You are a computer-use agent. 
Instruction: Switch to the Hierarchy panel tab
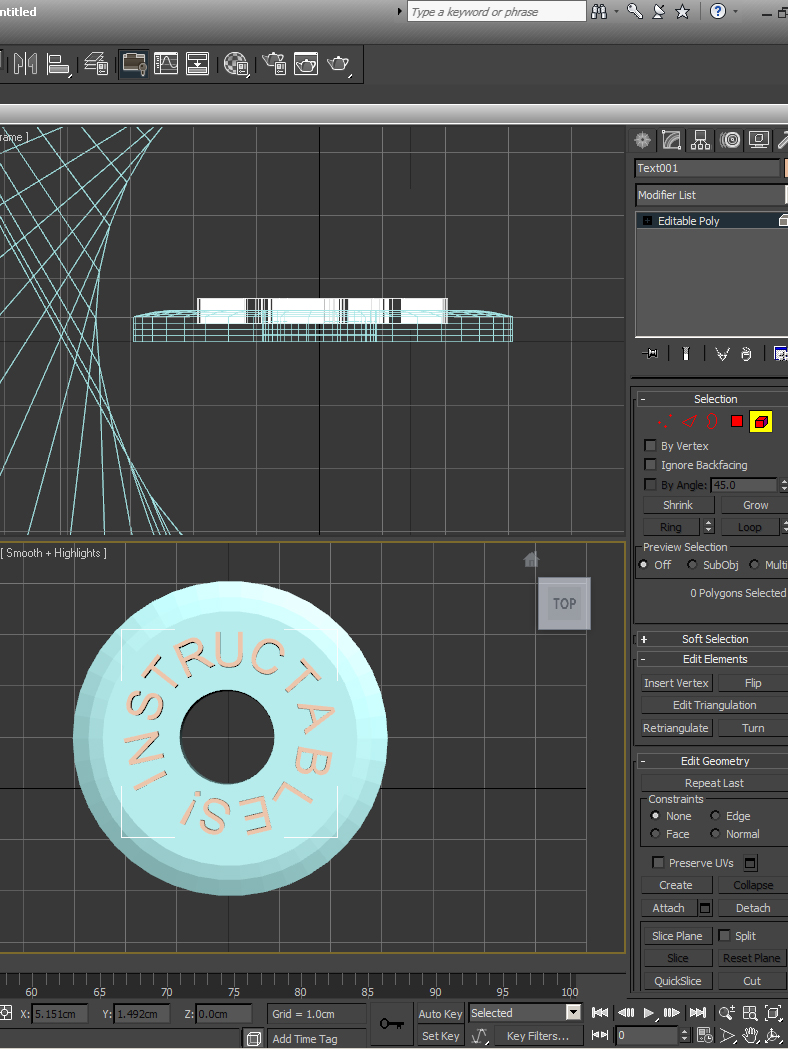700,140
